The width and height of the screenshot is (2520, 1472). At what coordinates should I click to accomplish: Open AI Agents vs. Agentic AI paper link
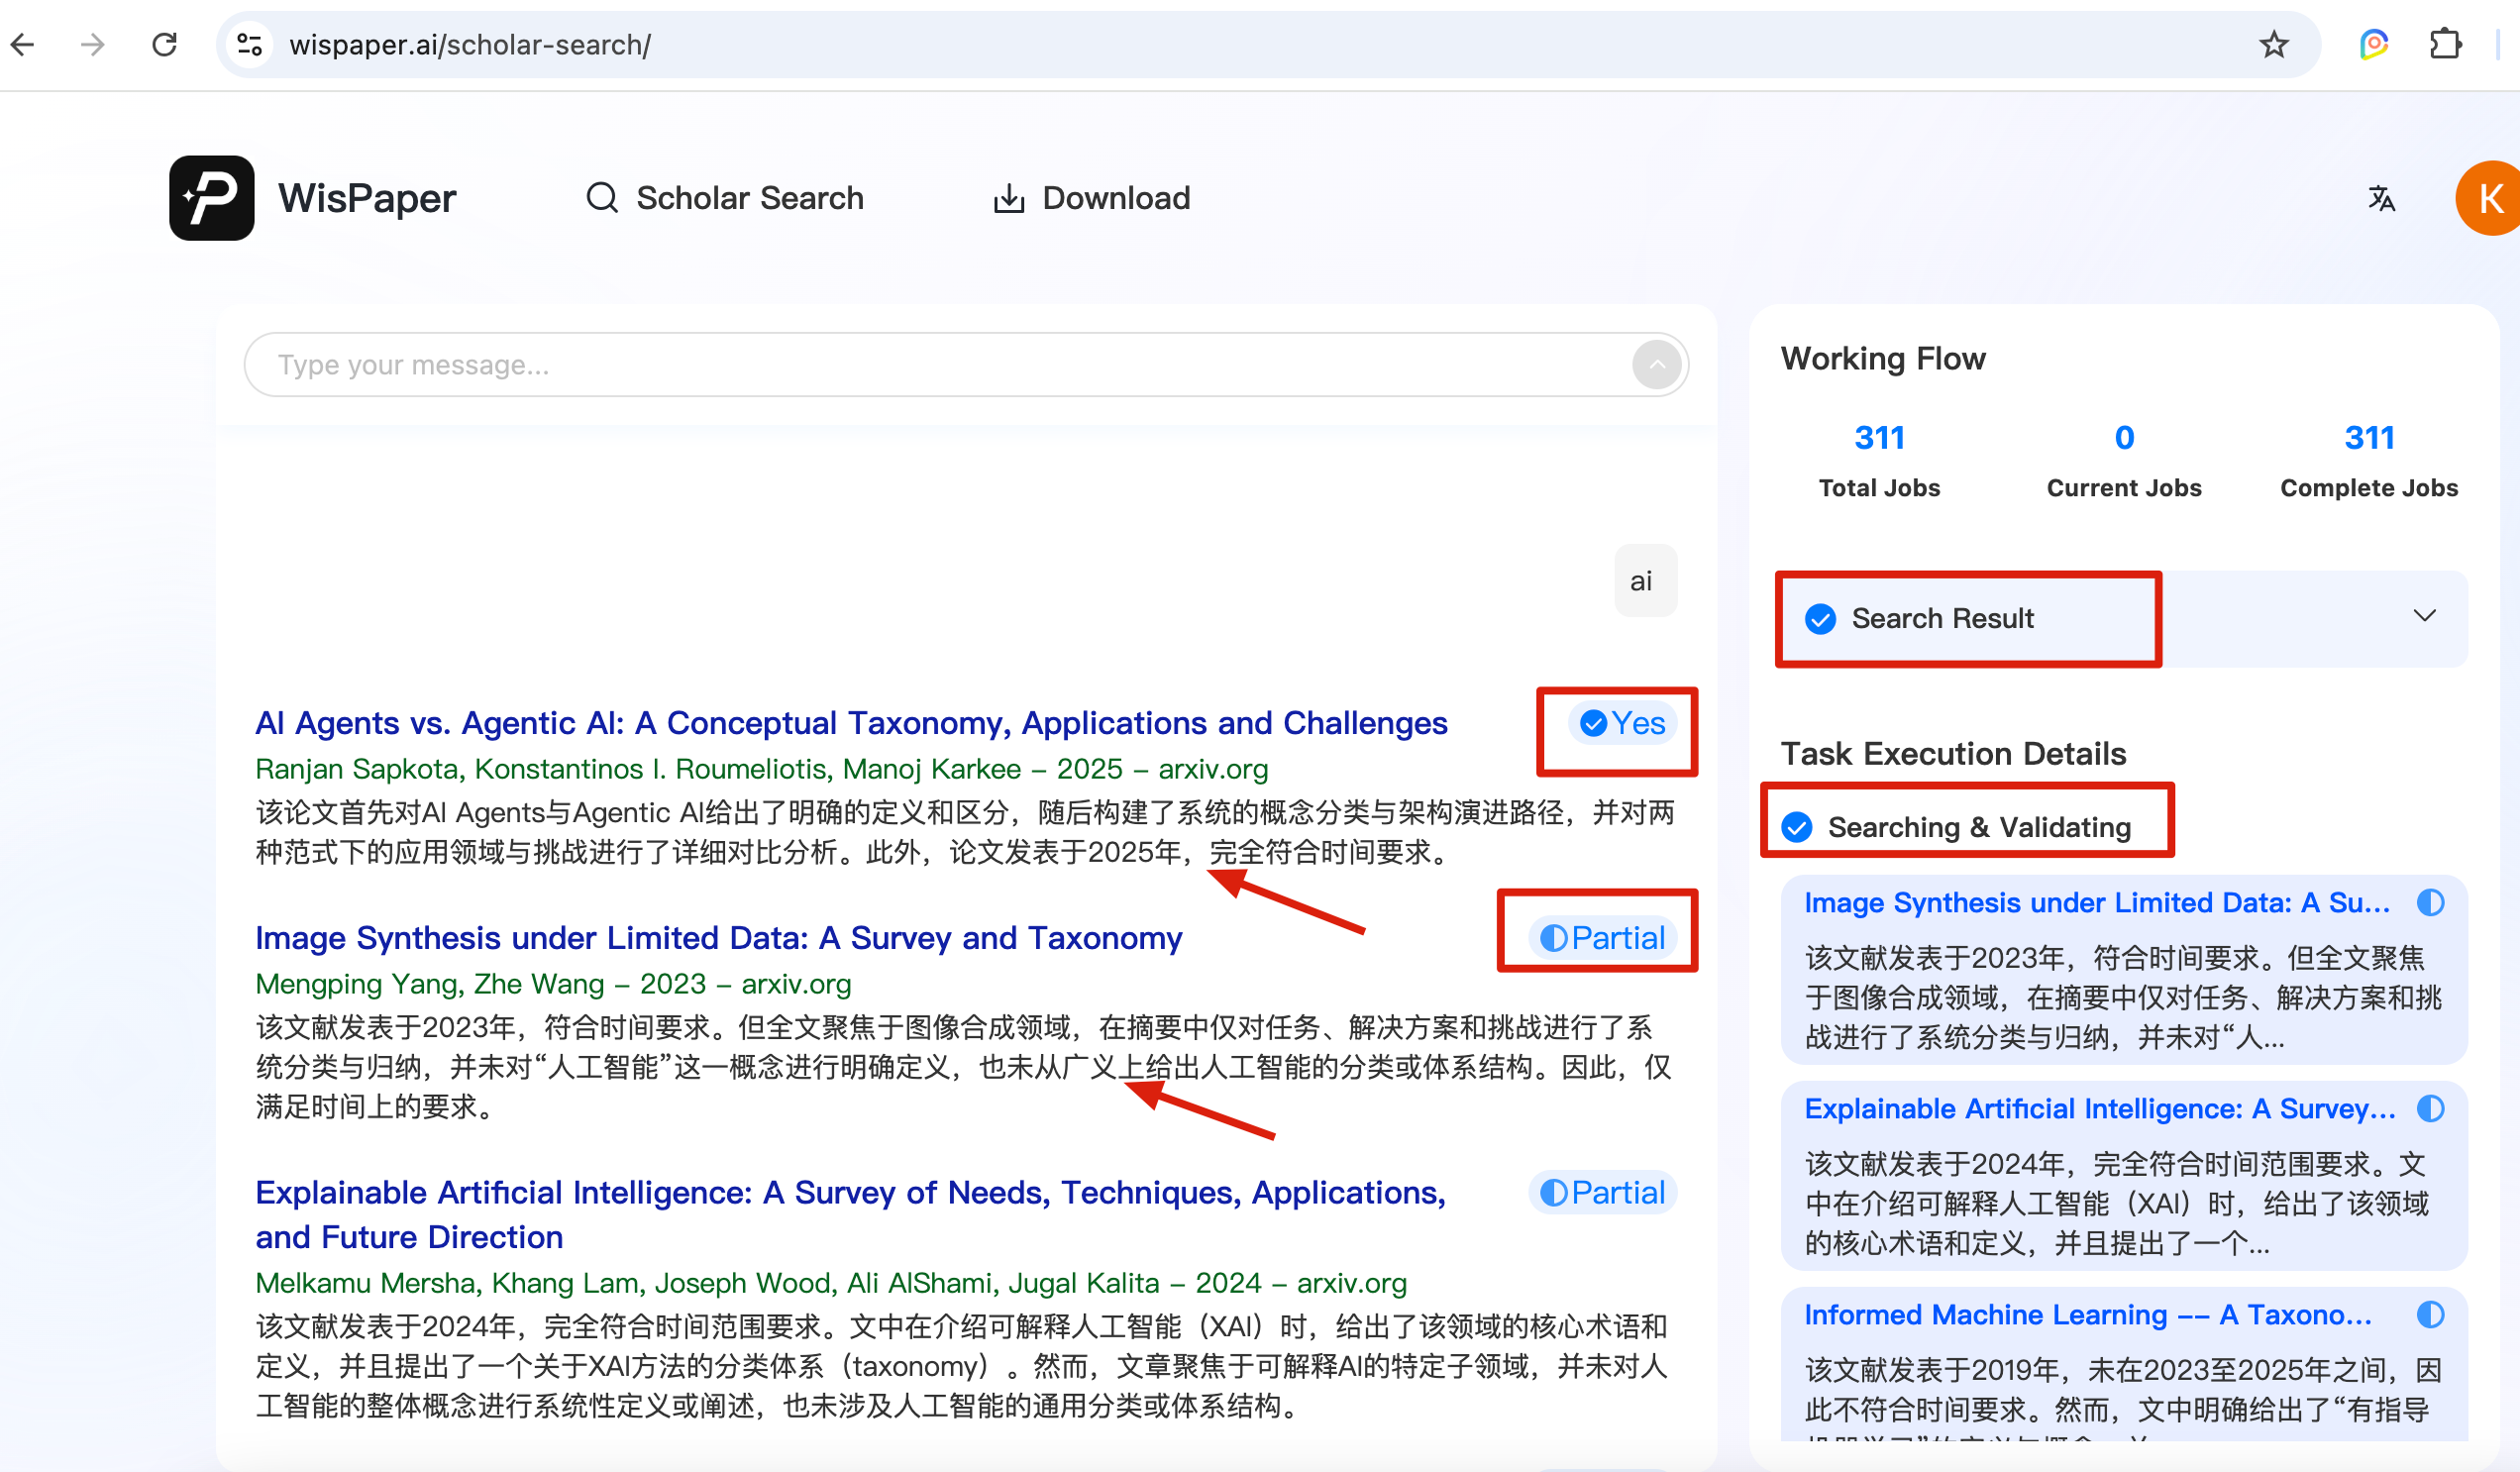tap(850, 723)
